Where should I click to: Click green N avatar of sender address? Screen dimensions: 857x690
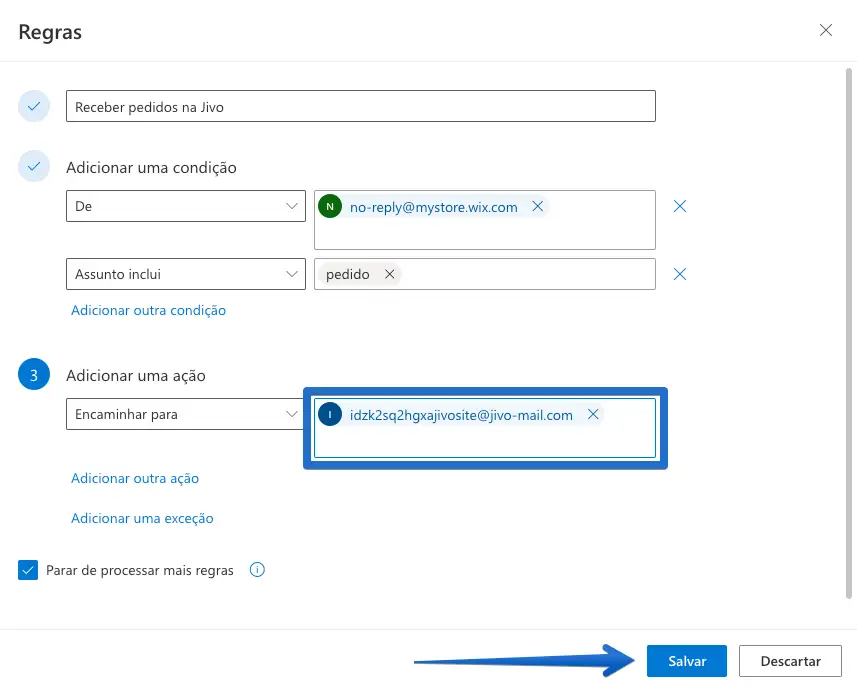(330, 207)
